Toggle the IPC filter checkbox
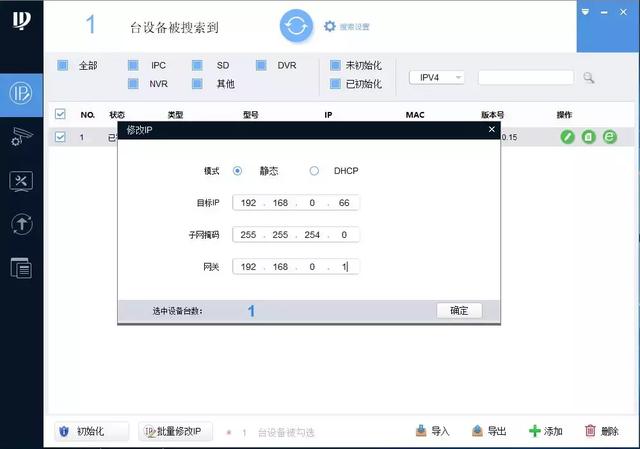The image size is (640, 449). pos(133,65)
